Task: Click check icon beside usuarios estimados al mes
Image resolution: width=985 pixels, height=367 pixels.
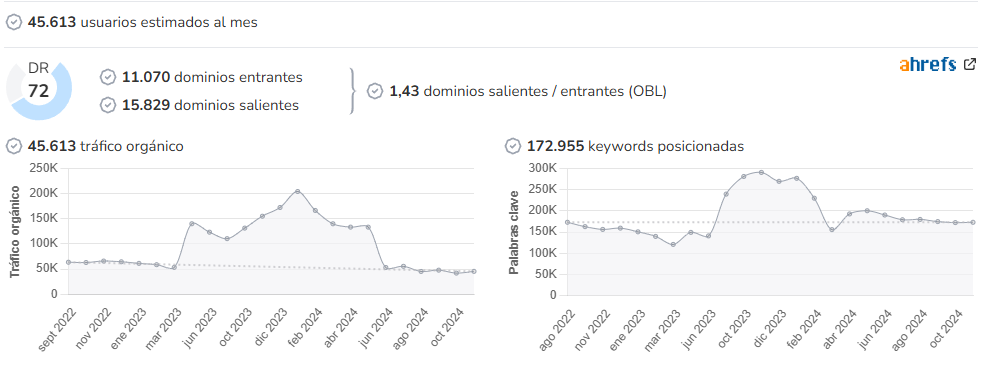Action: point(14,23)
